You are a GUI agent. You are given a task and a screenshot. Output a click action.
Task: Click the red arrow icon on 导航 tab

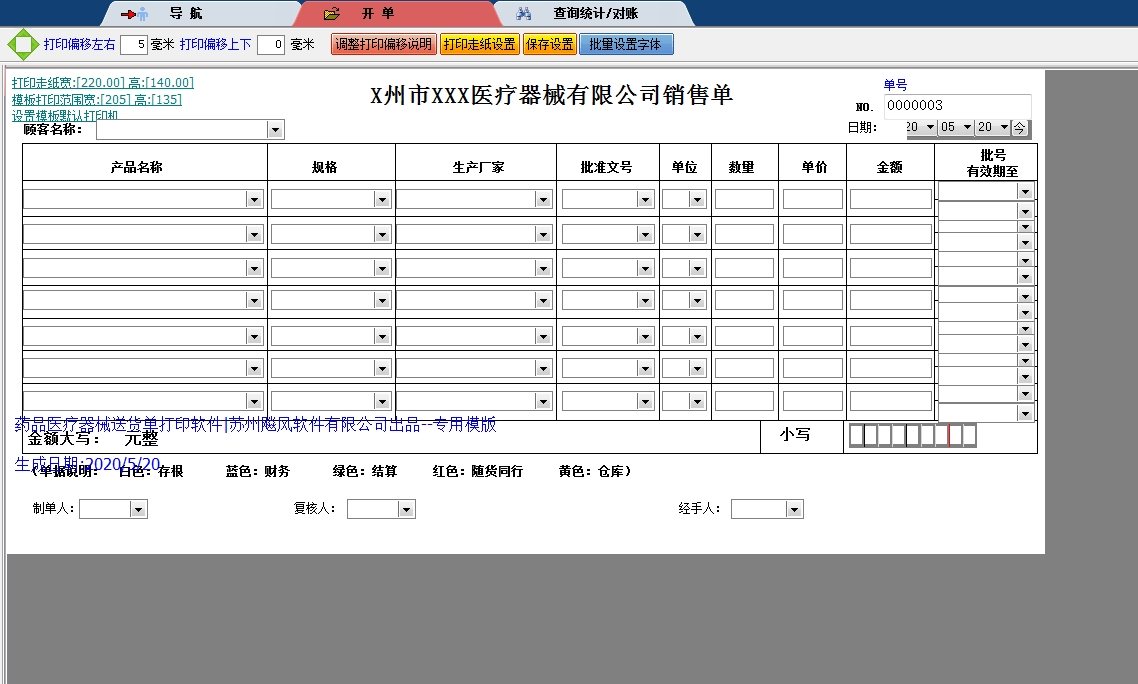pos(134,14)
